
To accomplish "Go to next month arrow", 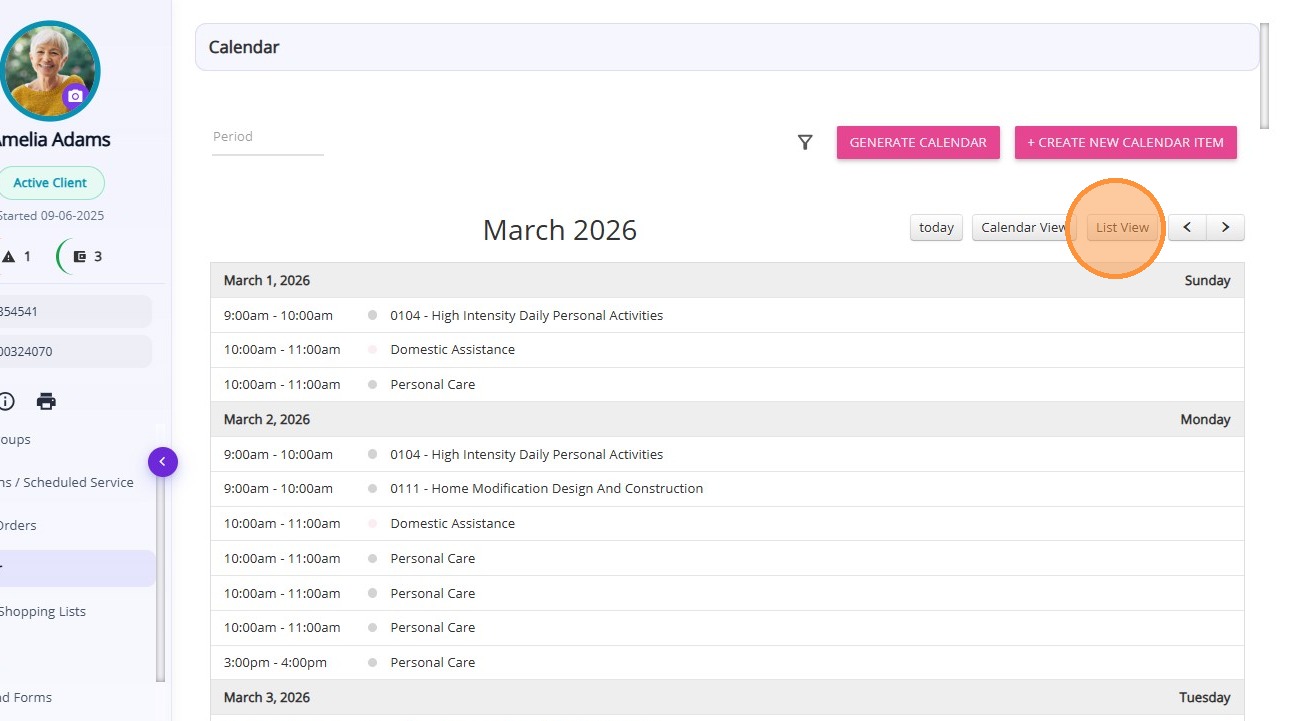I will [x=1225, y=228].
